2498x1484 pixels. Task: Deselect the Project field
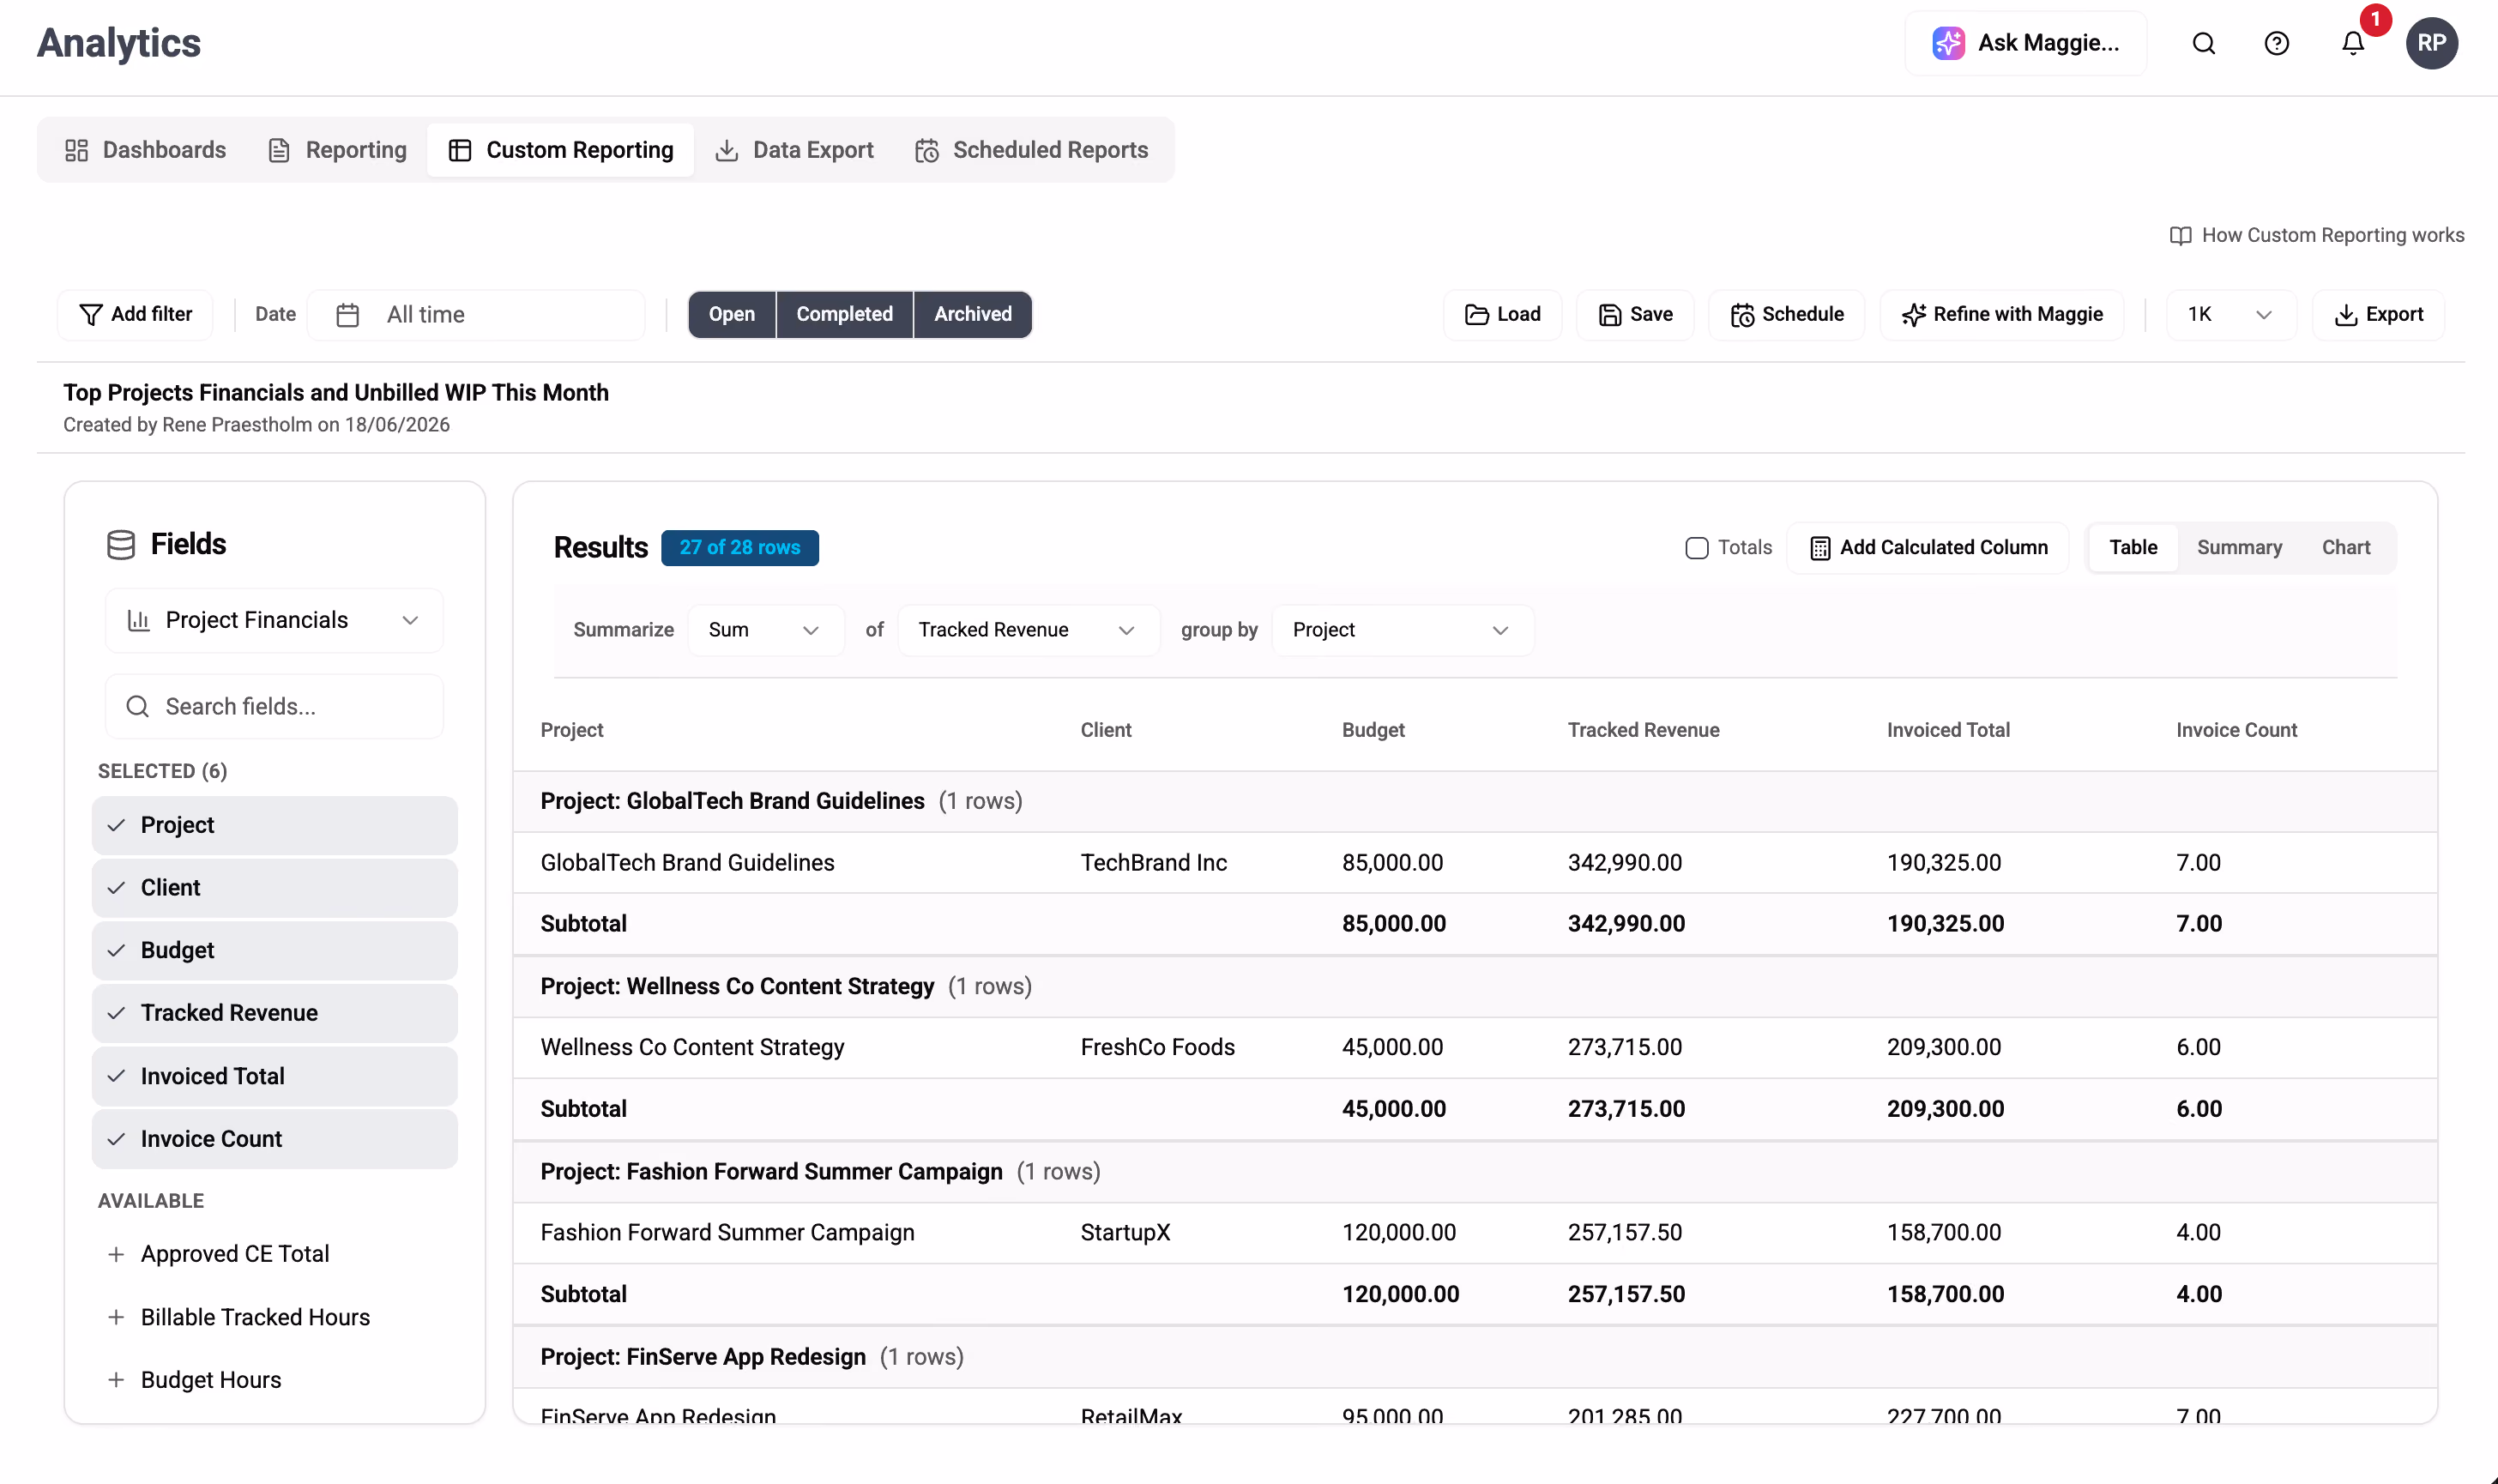(274, 826)
